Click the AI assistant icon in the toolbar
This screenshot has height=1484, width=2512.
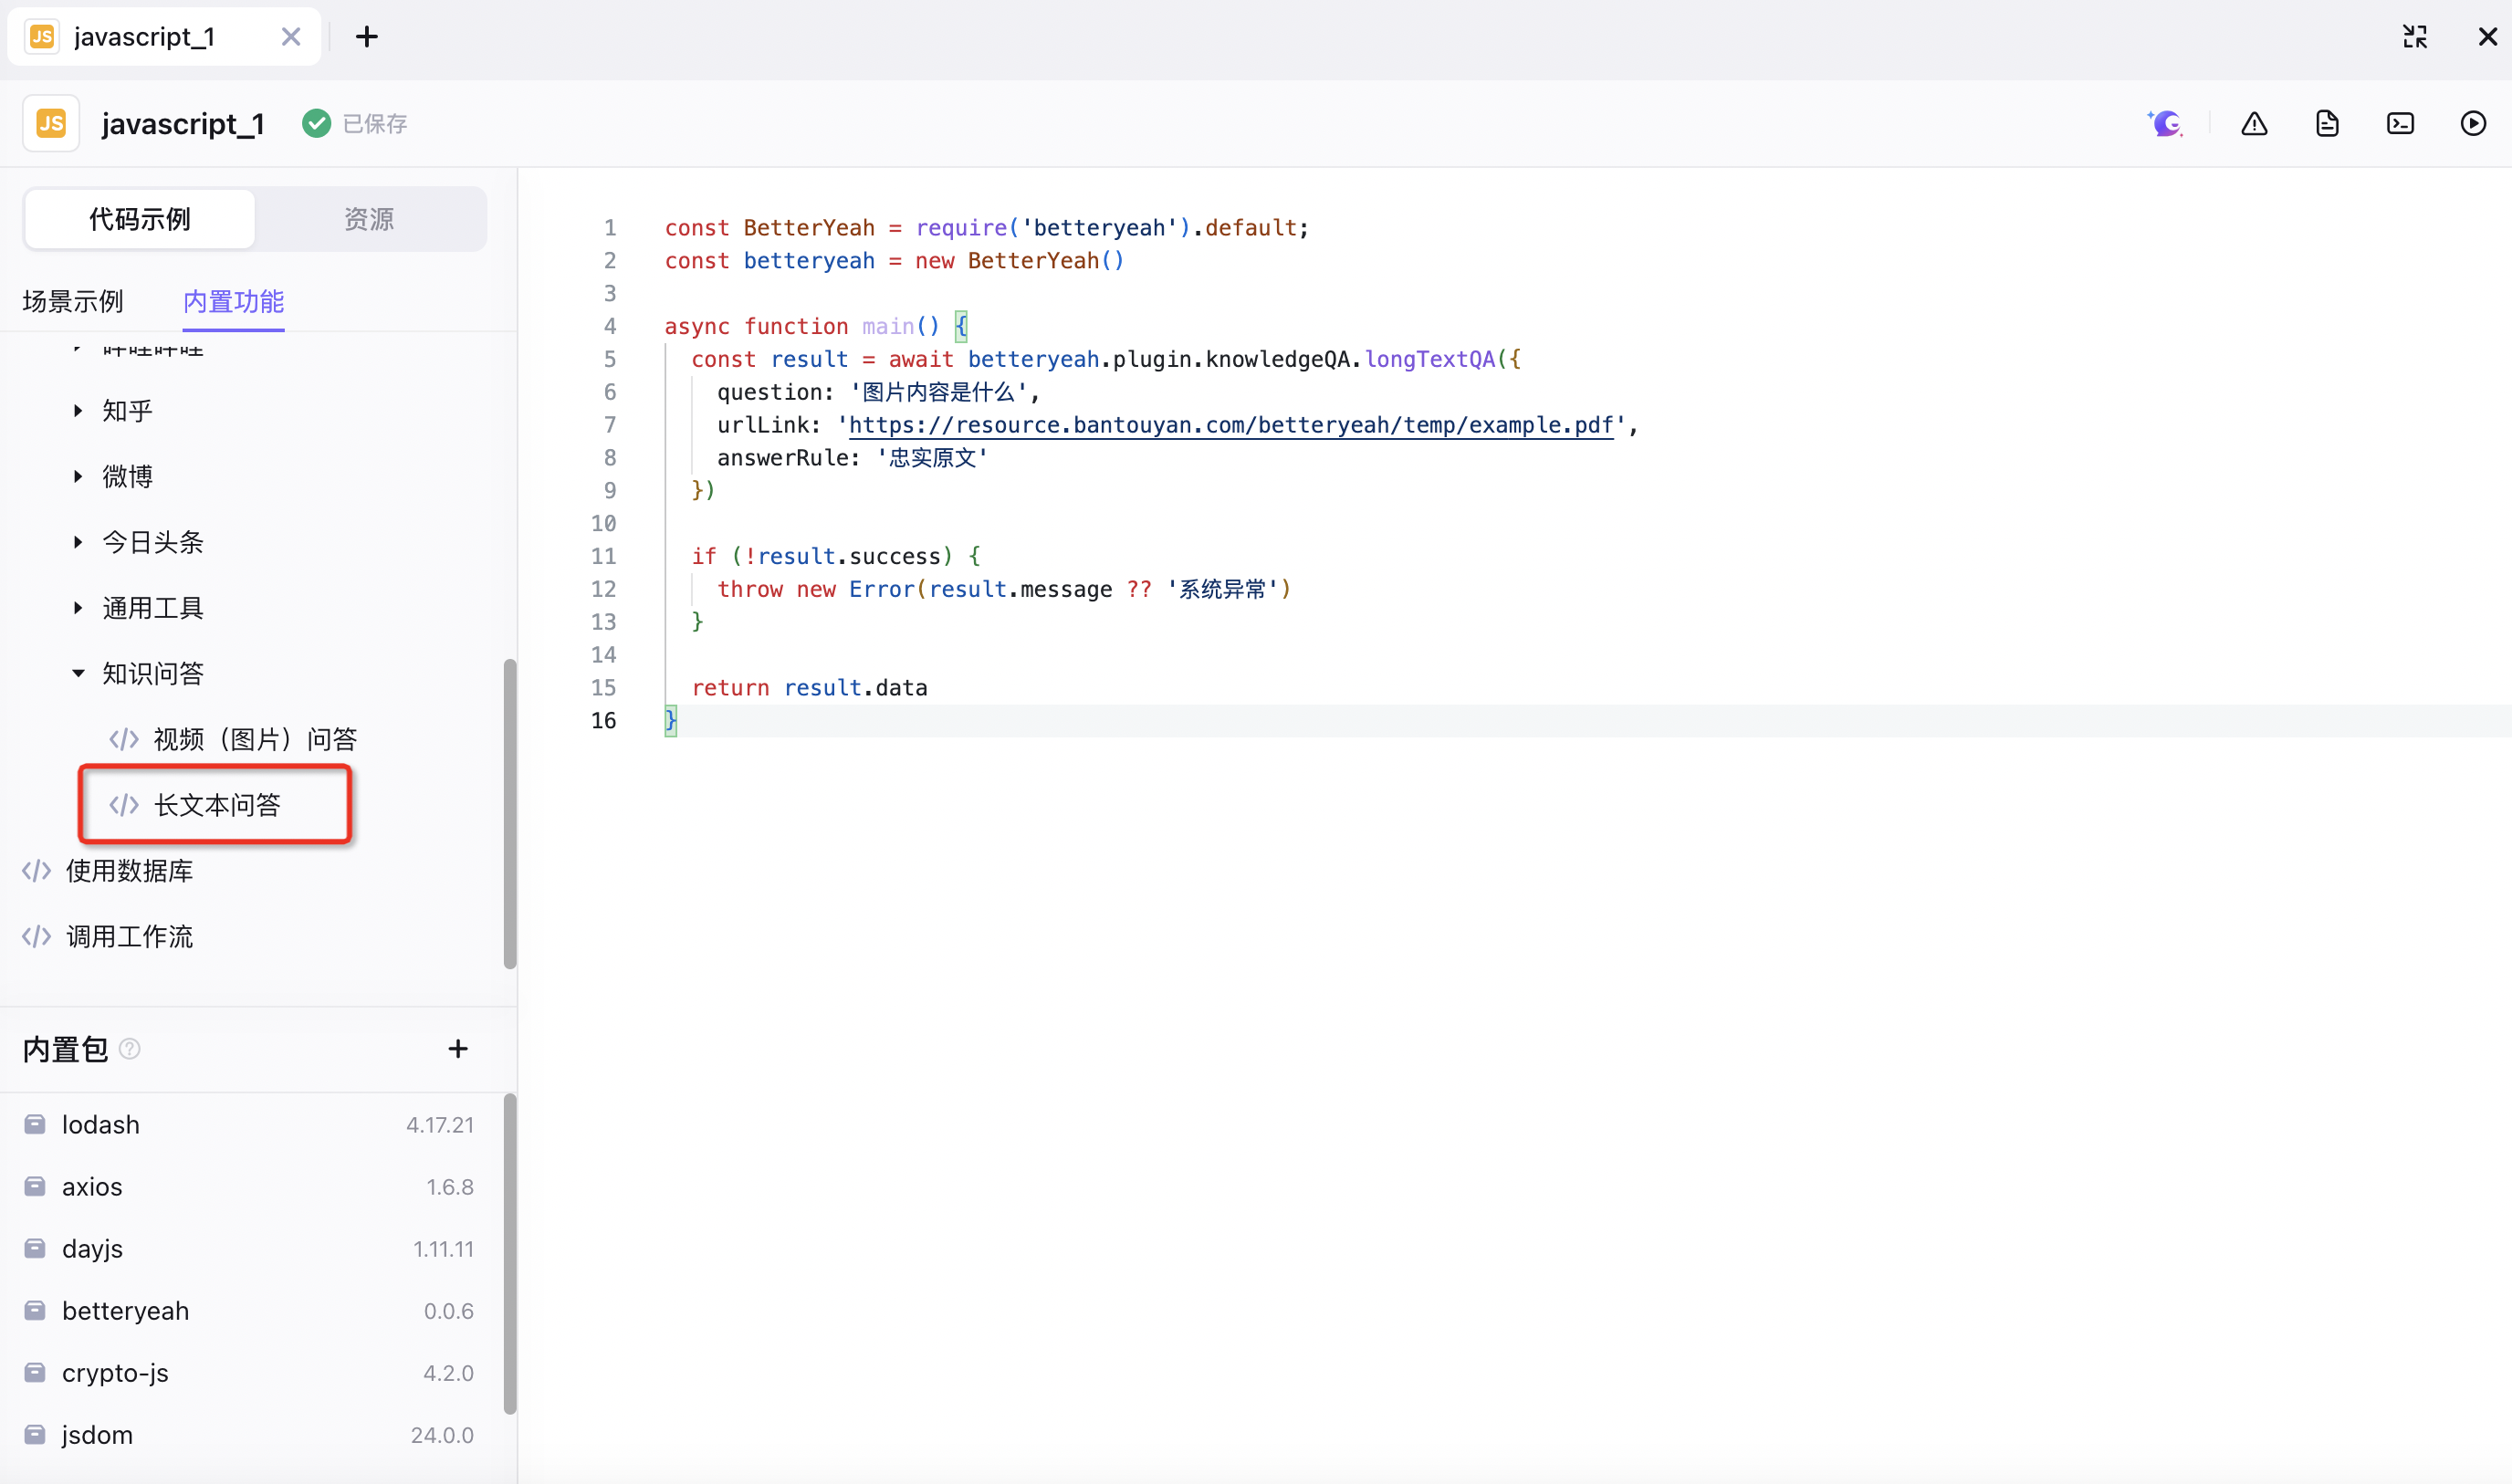tap(2165, 123)
